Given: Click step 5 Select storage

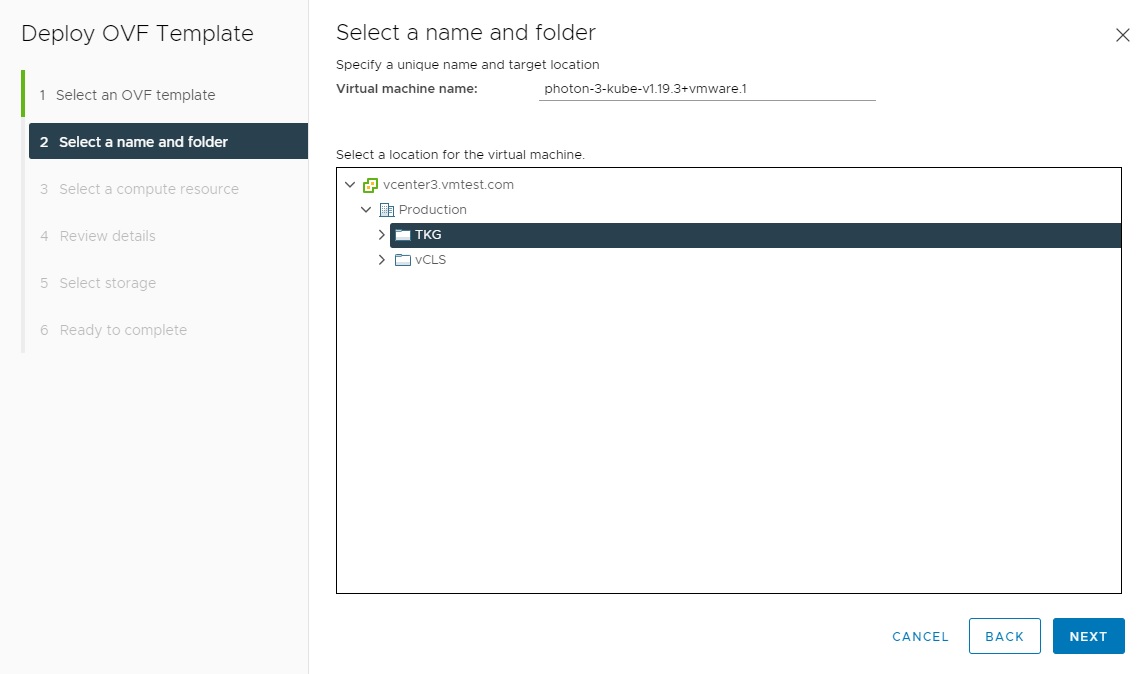Looking at the screenshot, I should (x=107, y=283).
